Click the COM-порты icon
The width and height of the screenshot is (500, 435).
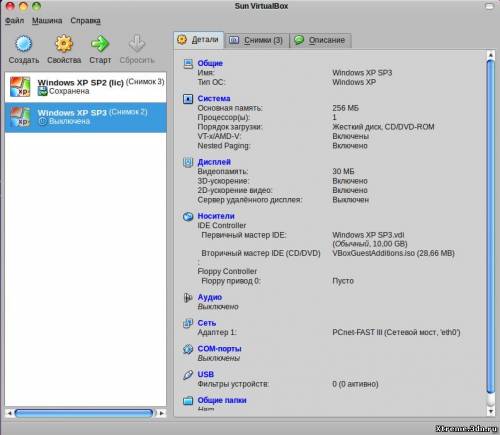[188, 349]
